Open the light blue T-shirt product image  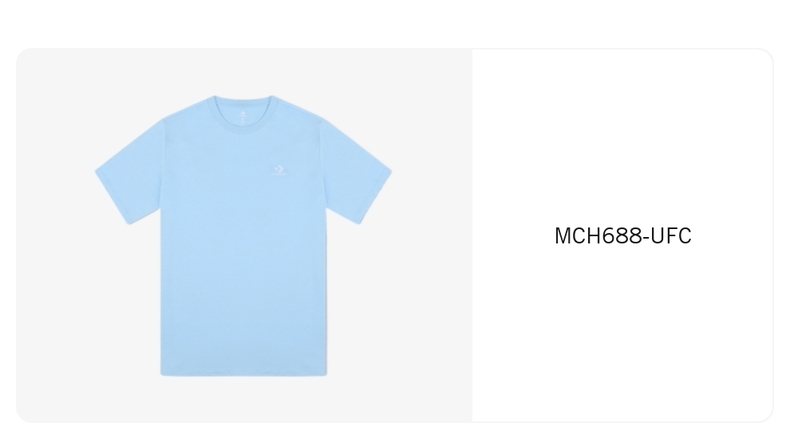pyautogui.click(x=243, y=236)
